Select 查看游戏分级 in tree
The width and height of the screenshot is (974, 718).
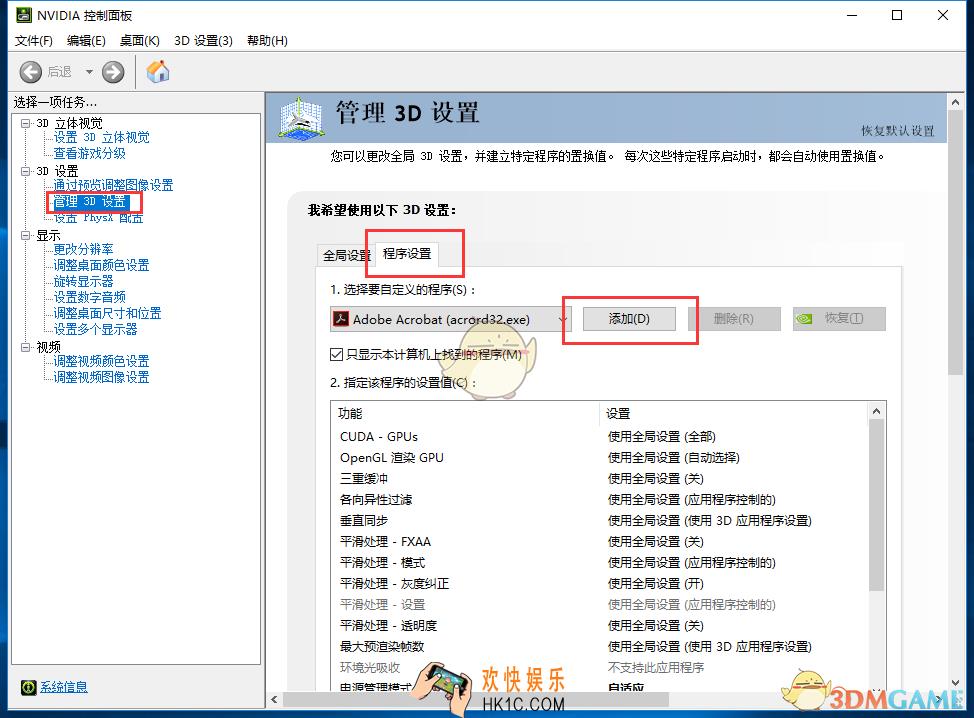89,153
